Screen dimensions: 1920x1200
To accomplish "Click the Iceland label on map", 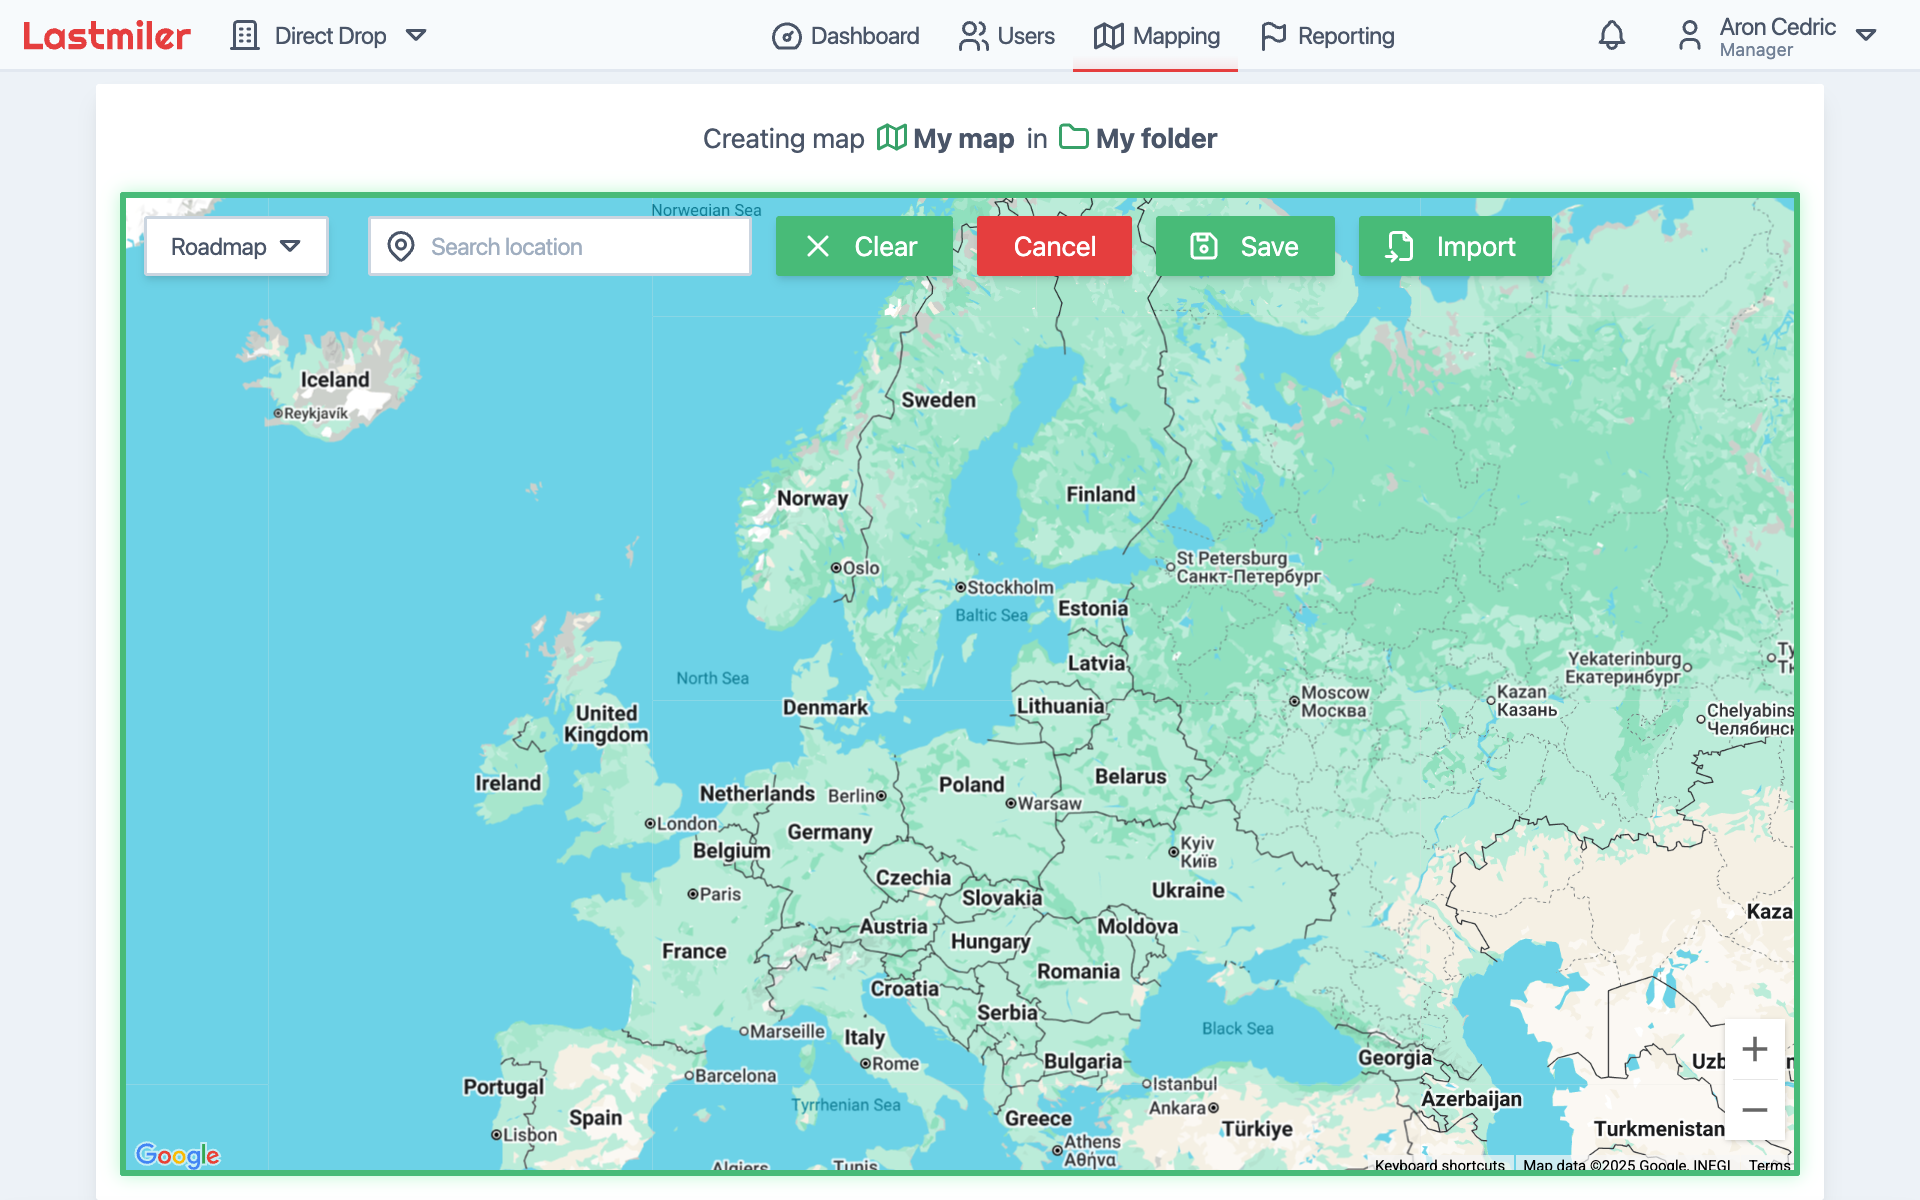I will click(335, 380).
